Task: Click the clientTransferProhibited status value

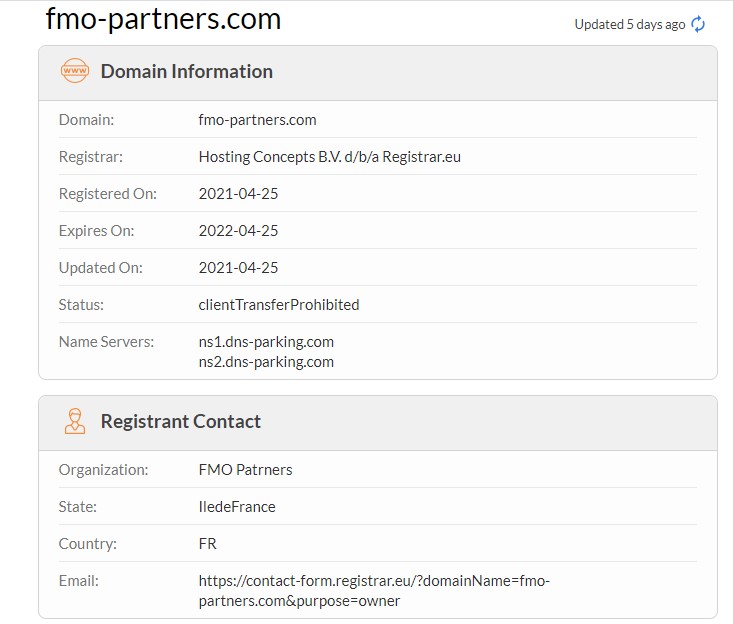Action: click(278, 305)
